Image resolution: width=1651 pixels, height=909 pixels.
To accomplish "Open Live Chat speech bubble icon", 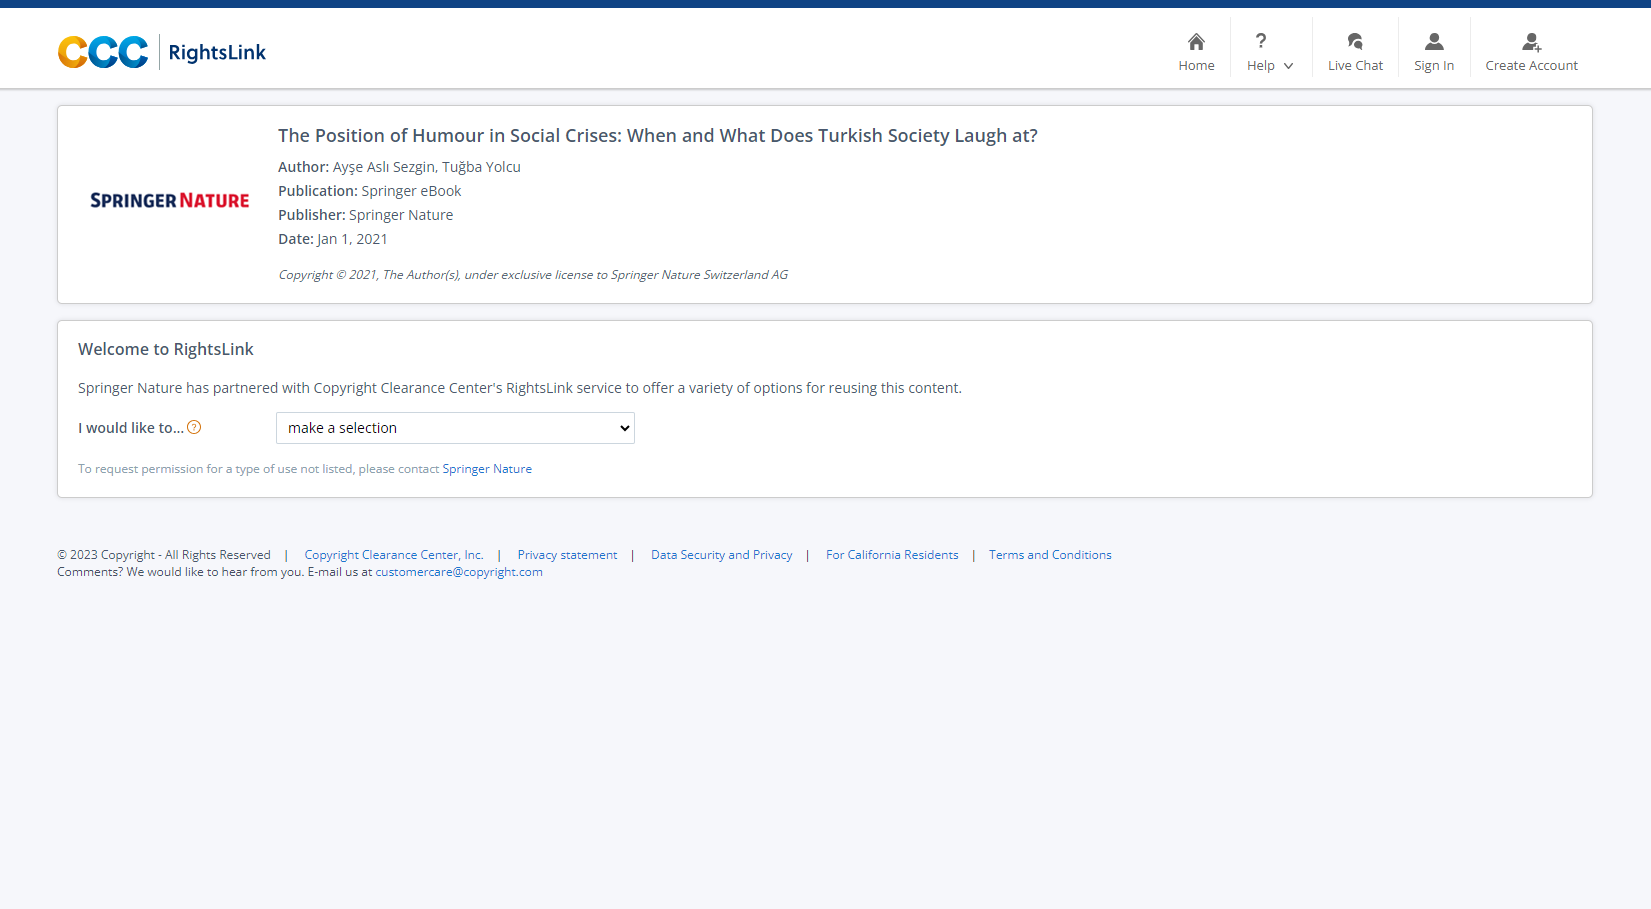I will tap(1355, 41).
